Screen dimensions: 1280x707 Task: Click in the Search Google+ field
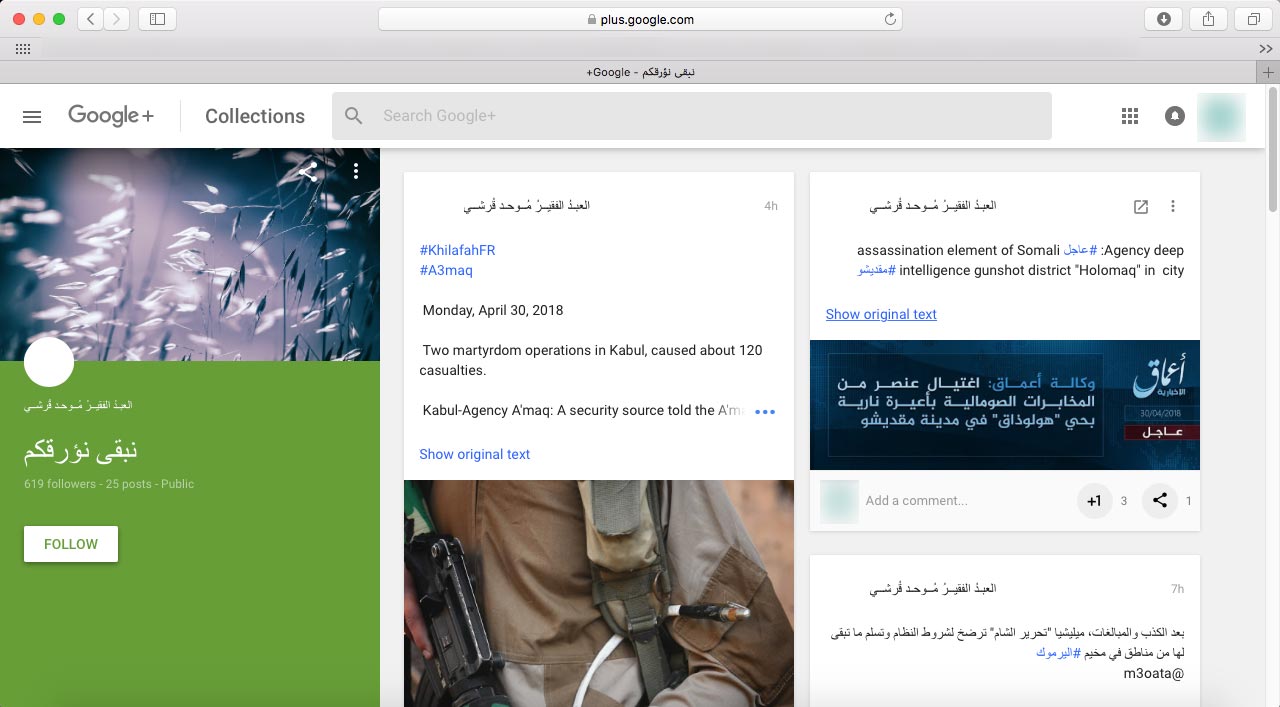coord(690,116)
